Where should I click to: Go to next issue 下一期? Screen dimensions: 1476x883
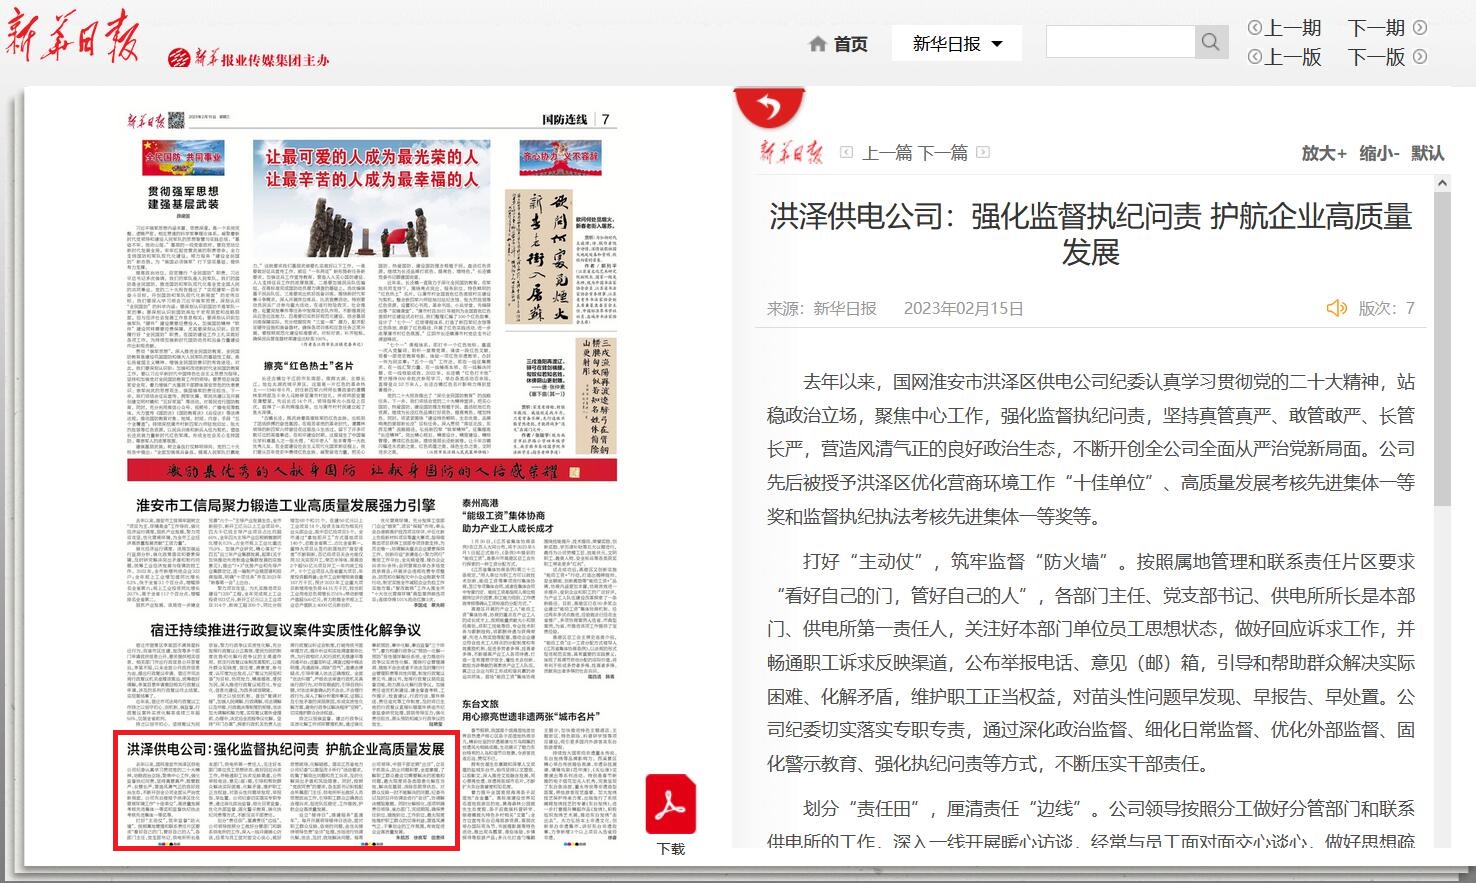[1376, 28]
